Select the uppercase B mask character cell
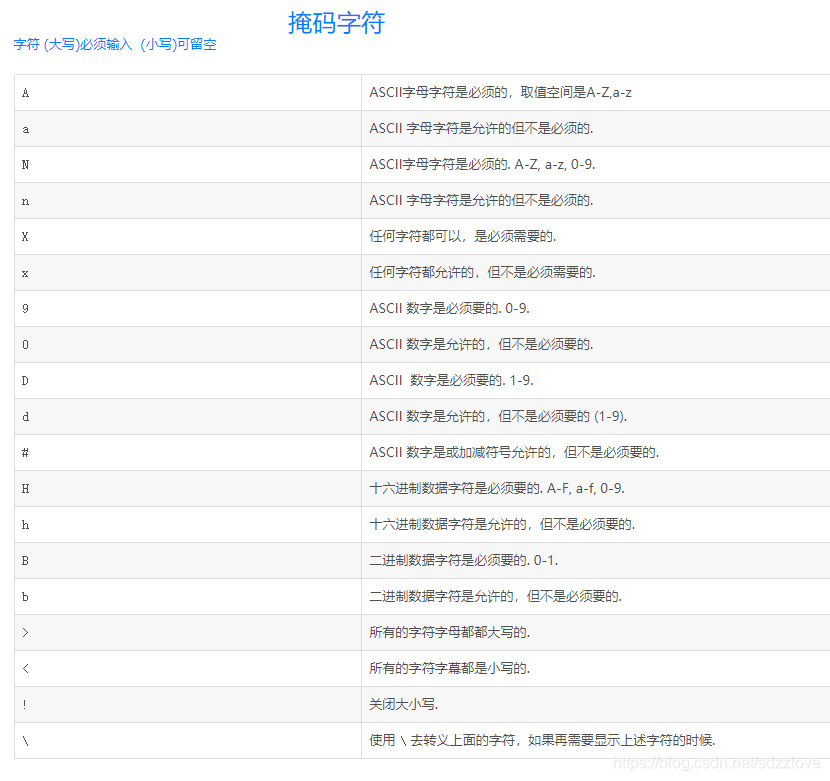The image size is (830, 781). (188, 561)
